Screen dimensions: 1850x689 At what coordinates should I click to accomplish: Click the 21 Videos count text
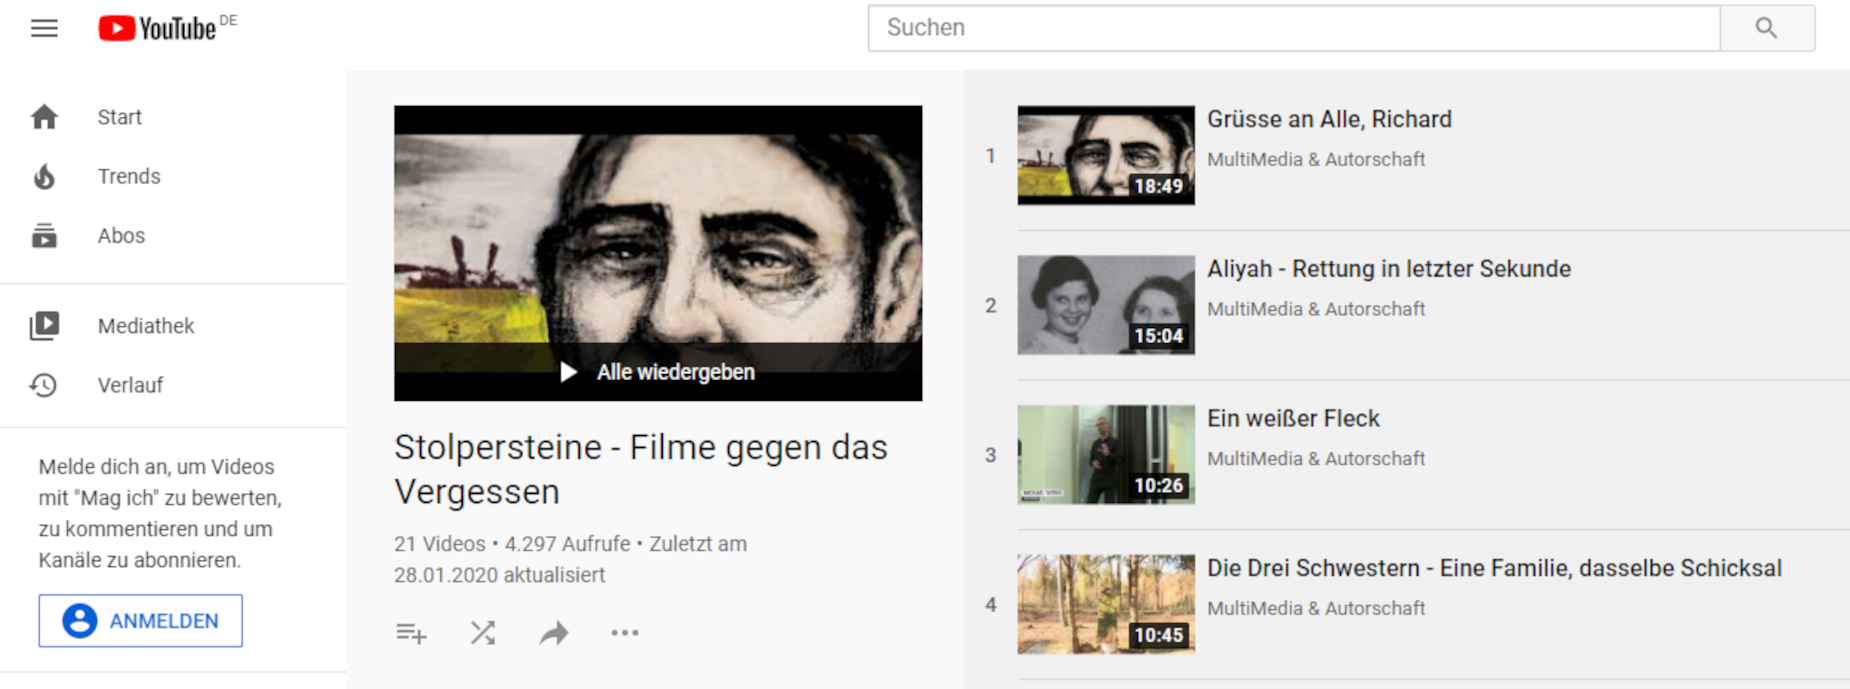pyautogui.click(x=439, y=544)
